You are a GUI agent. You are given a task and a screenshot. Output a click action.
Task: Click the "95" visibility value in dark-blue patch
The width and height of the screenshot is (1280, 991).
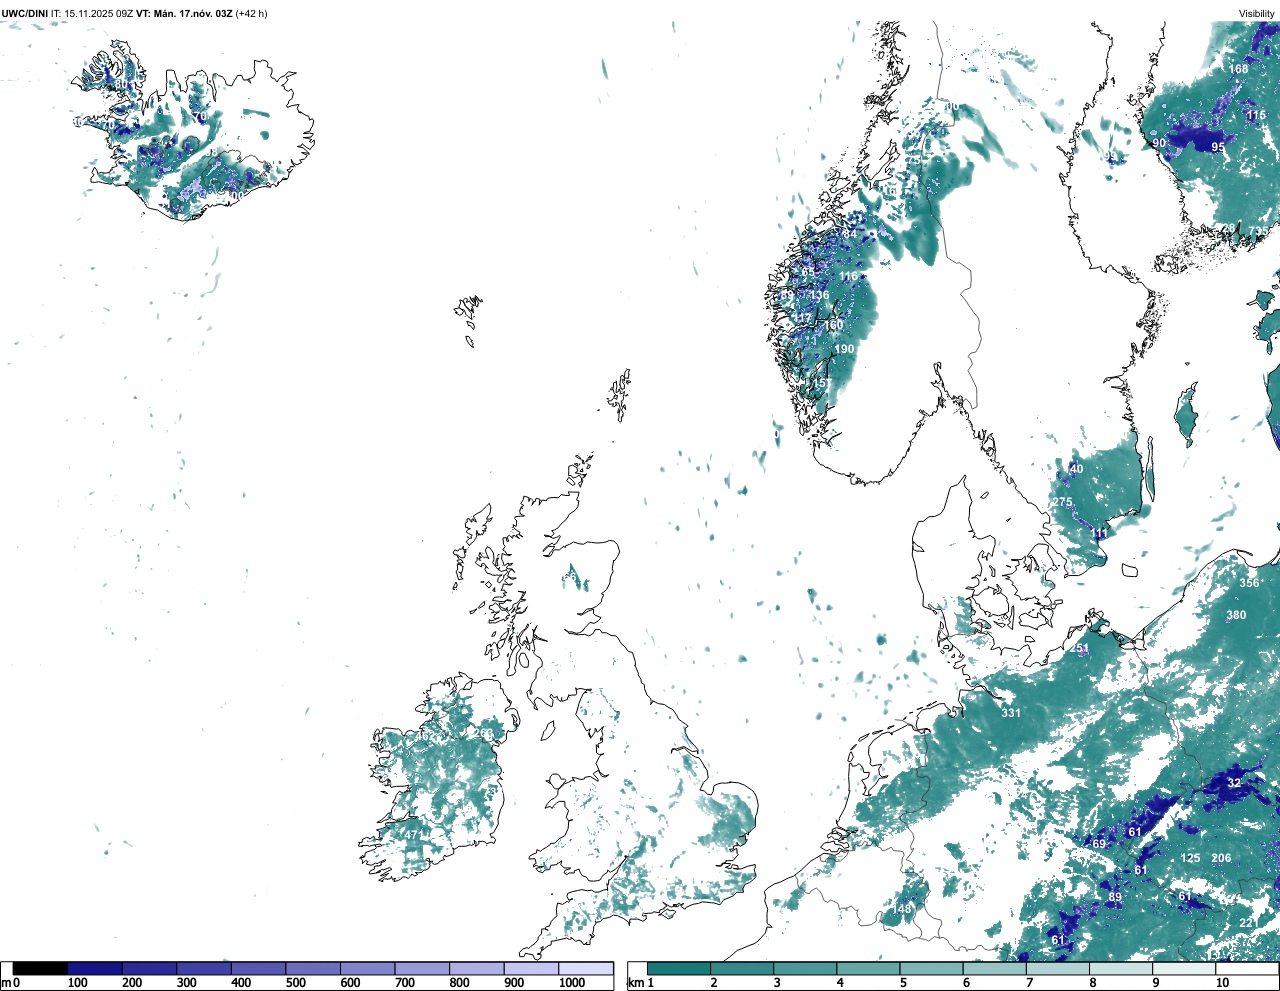pyautogui.click(x=1218, y=147)
